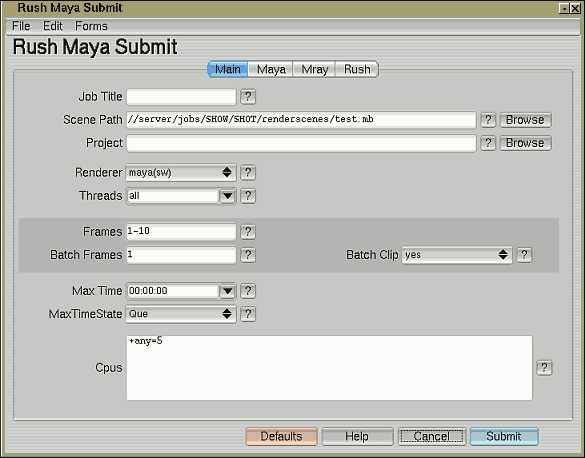Viewport: 585px width, 458px height.
Task: Click the help icon beside Scene Path
Action: coord(488,120)
